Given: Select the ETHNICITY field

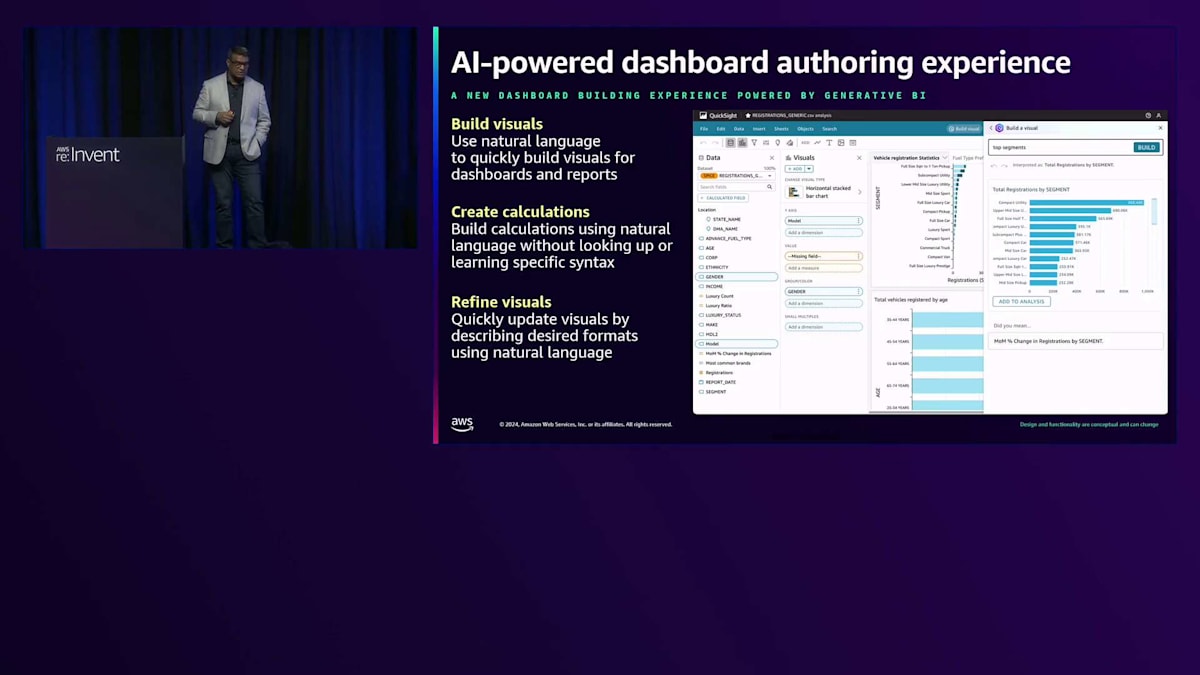Looking at the screenshot, I should [x=717, y=267].
